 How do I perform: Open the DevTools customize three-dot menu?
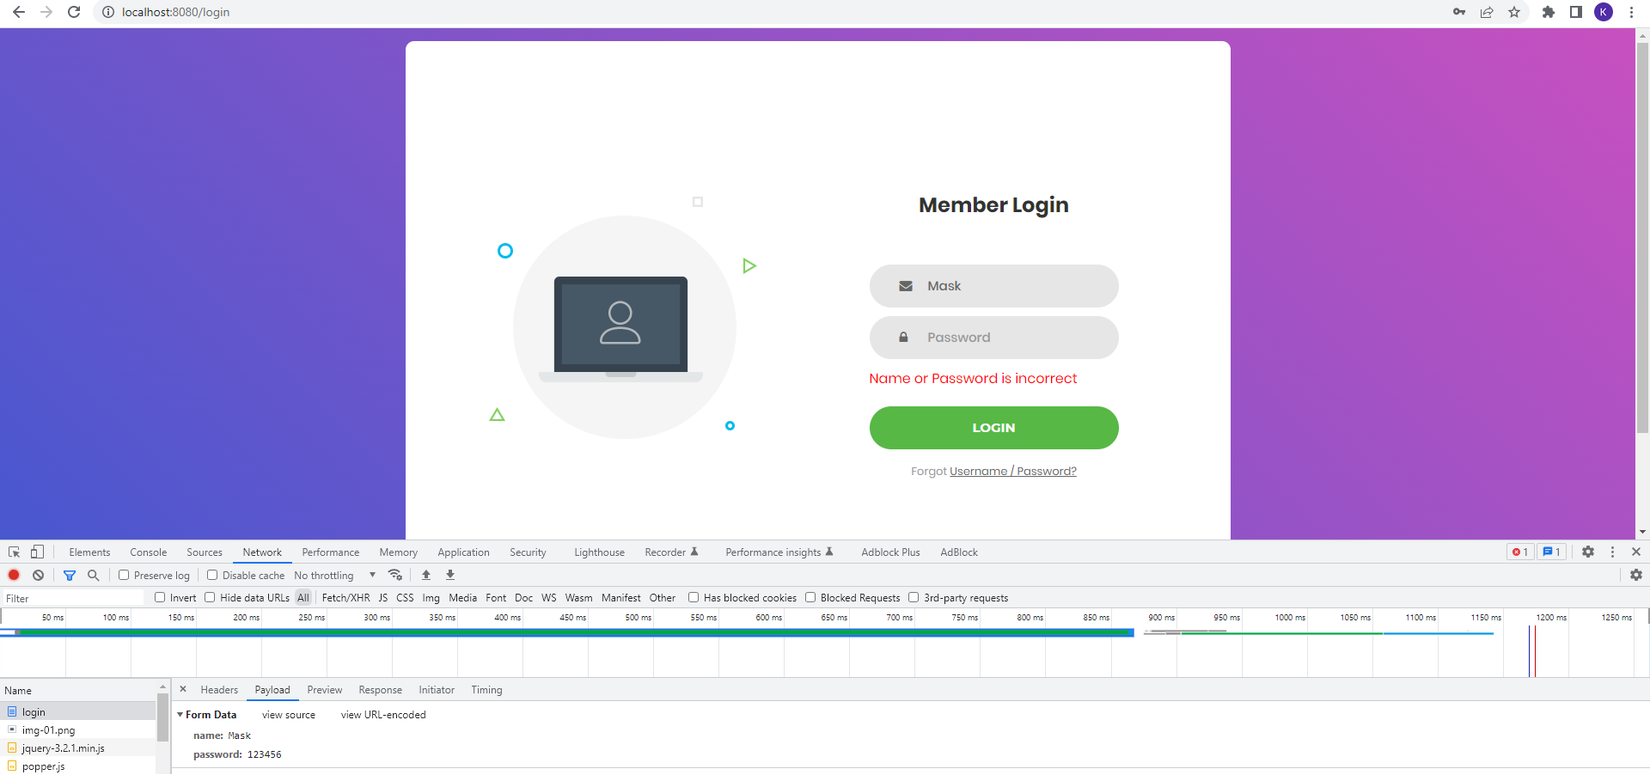point(1612,552)
